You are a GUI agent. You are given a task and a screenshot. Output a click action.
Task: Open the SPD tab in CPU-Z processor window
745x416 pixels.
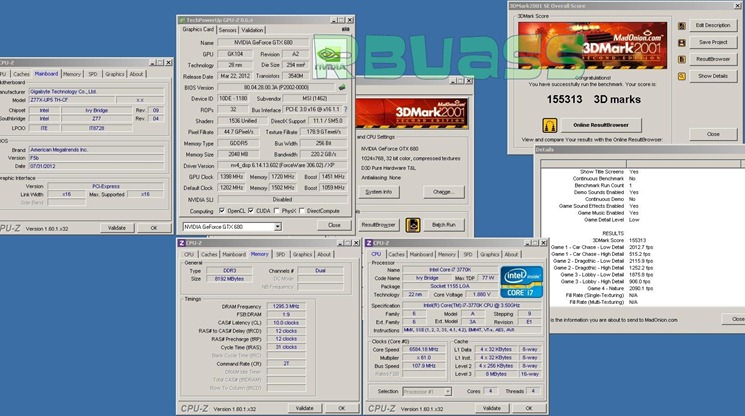[468, 255]
